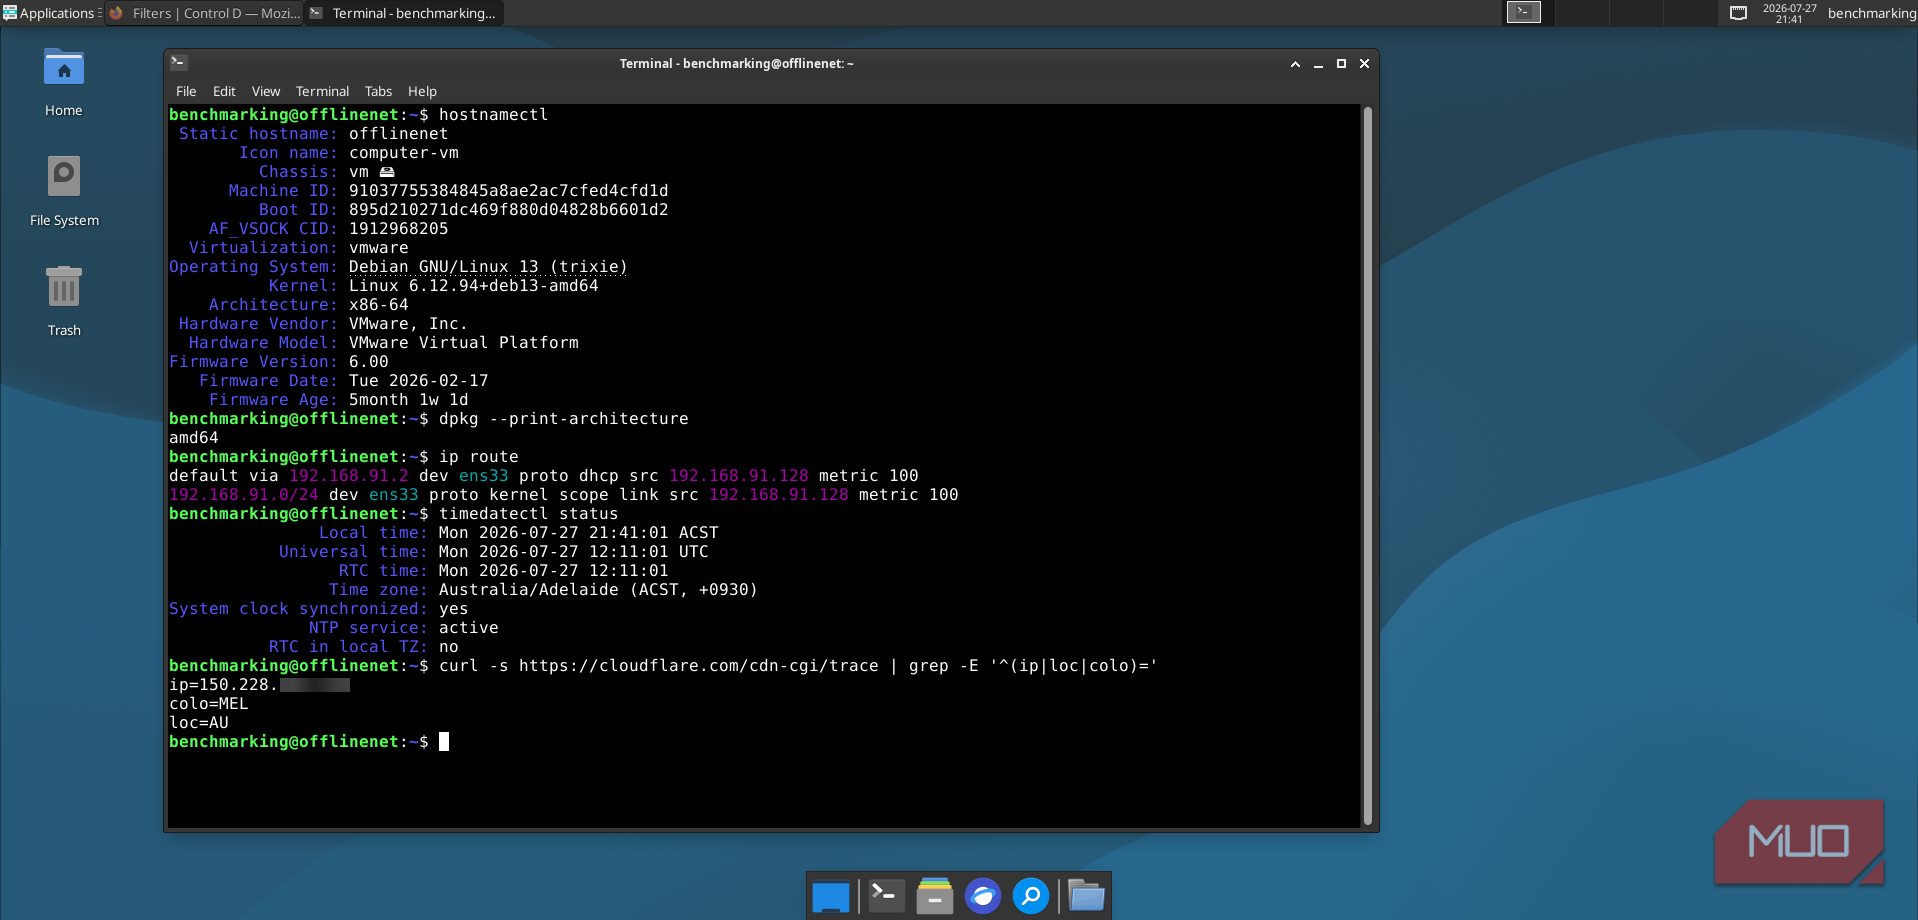Maximize the terminal window
The width and height of the screenshot is (1918, 920).
(1341, 63)
